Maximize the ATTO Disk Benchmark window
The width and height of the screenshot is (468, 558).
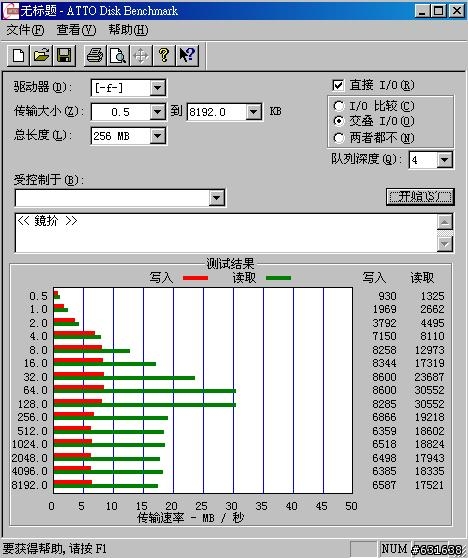click(x=438, y=11)
